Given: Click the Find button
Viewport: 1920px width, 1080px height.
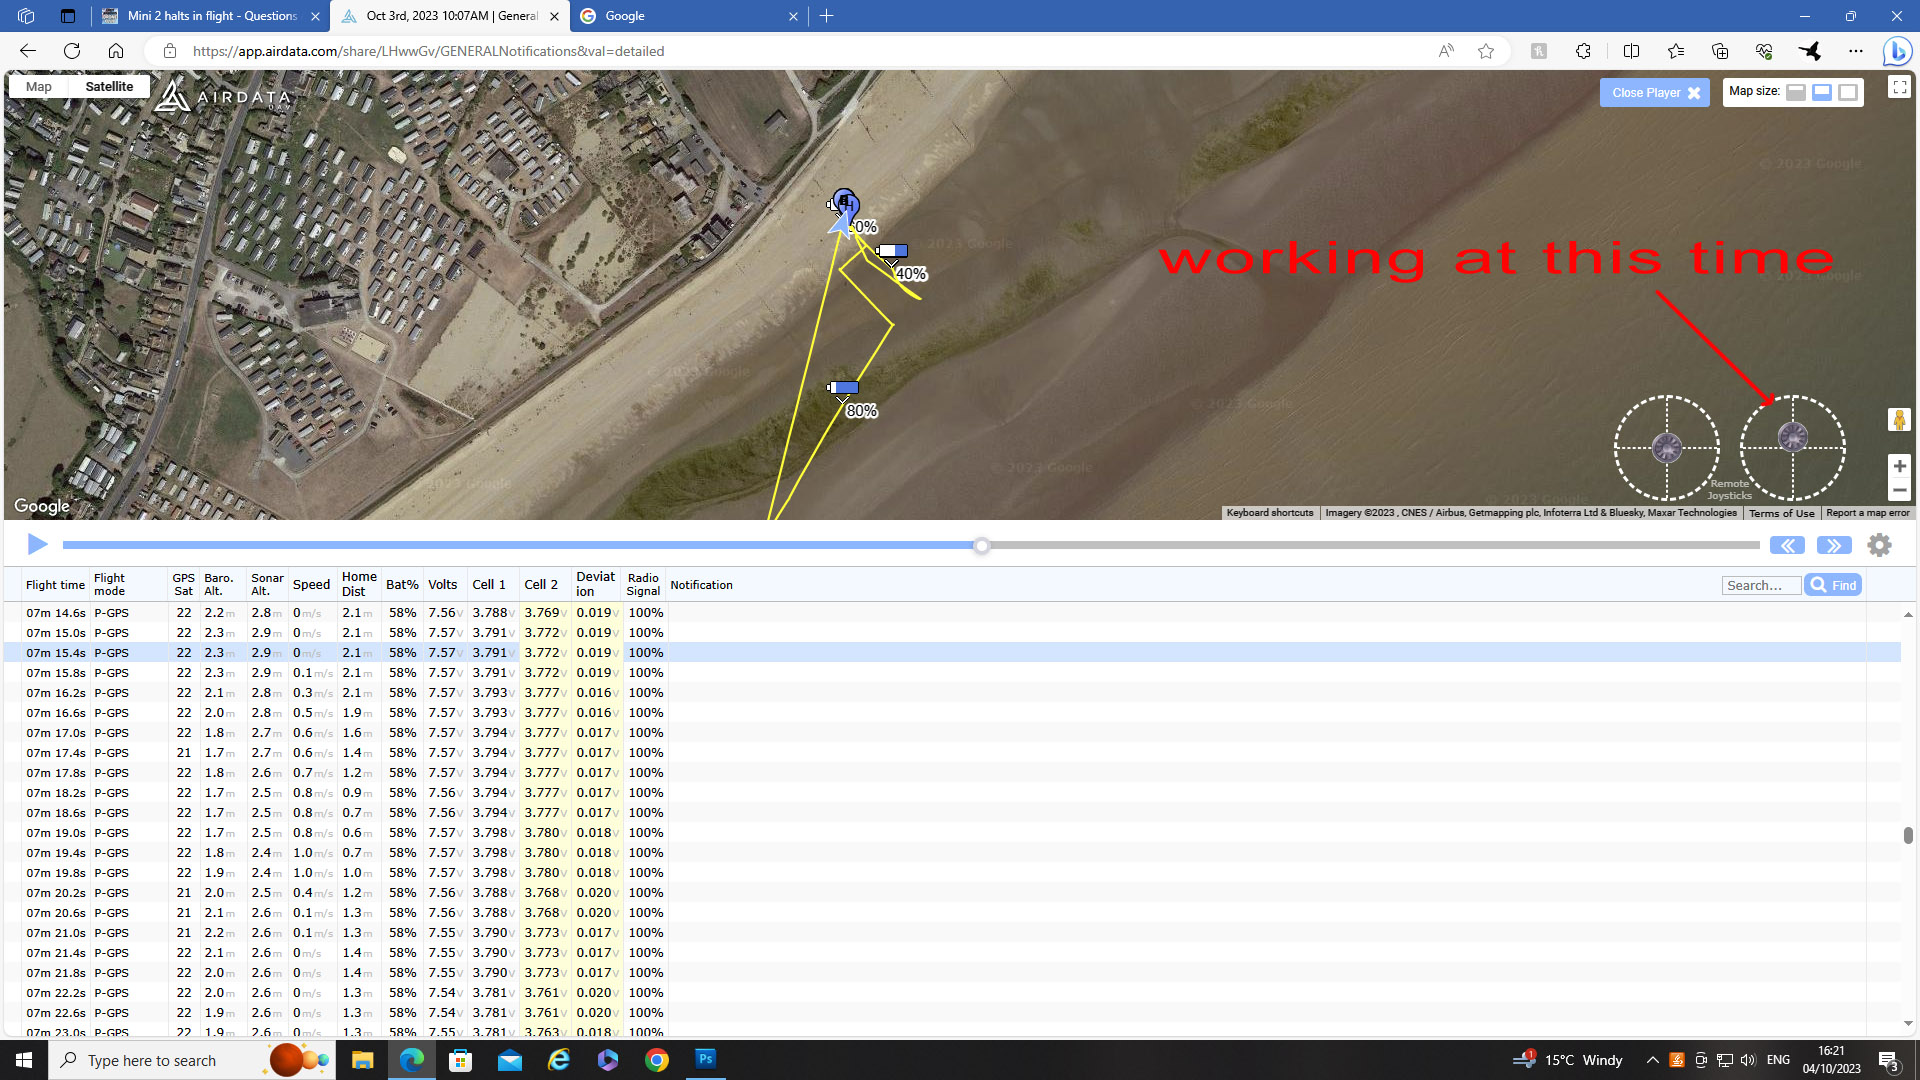Looking at the screenshot, I should pos(1833,585).
